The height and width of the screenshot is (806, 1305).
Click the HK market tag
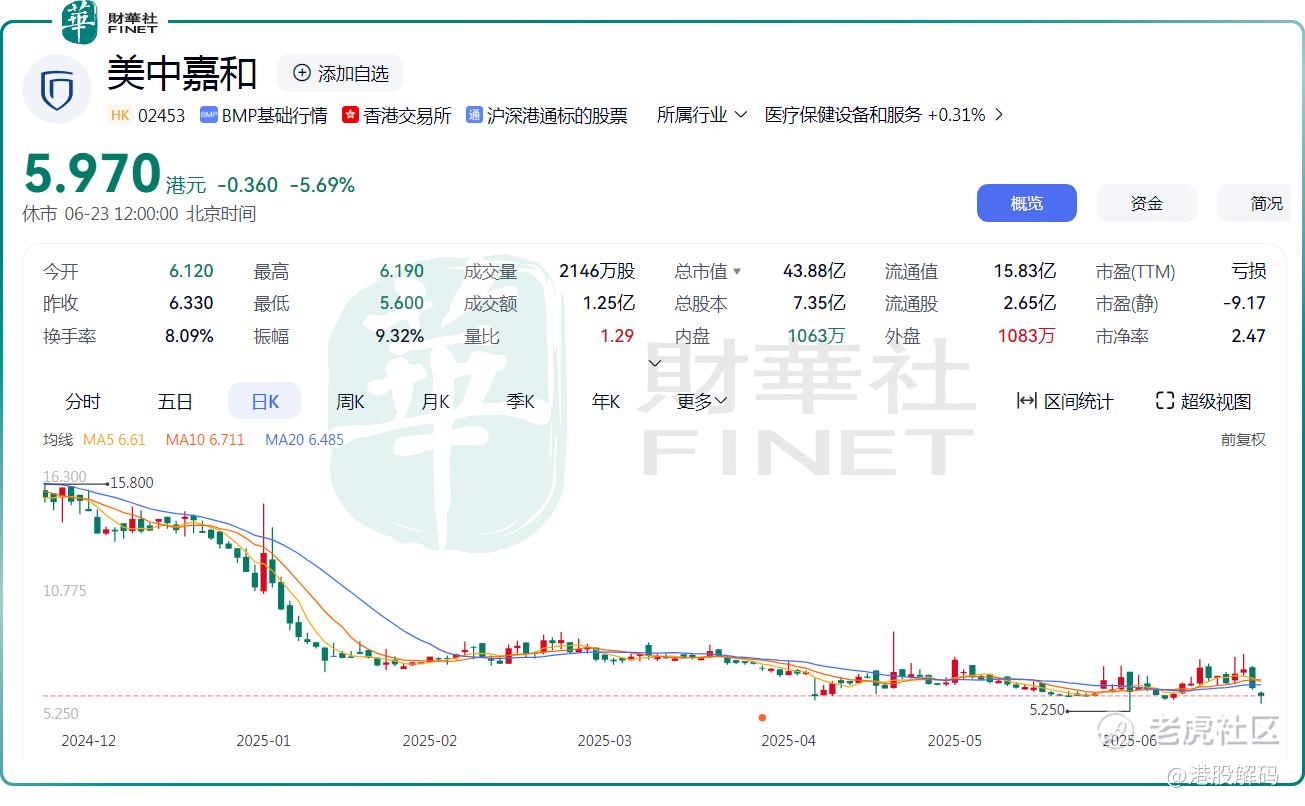(x=120, y=115)
